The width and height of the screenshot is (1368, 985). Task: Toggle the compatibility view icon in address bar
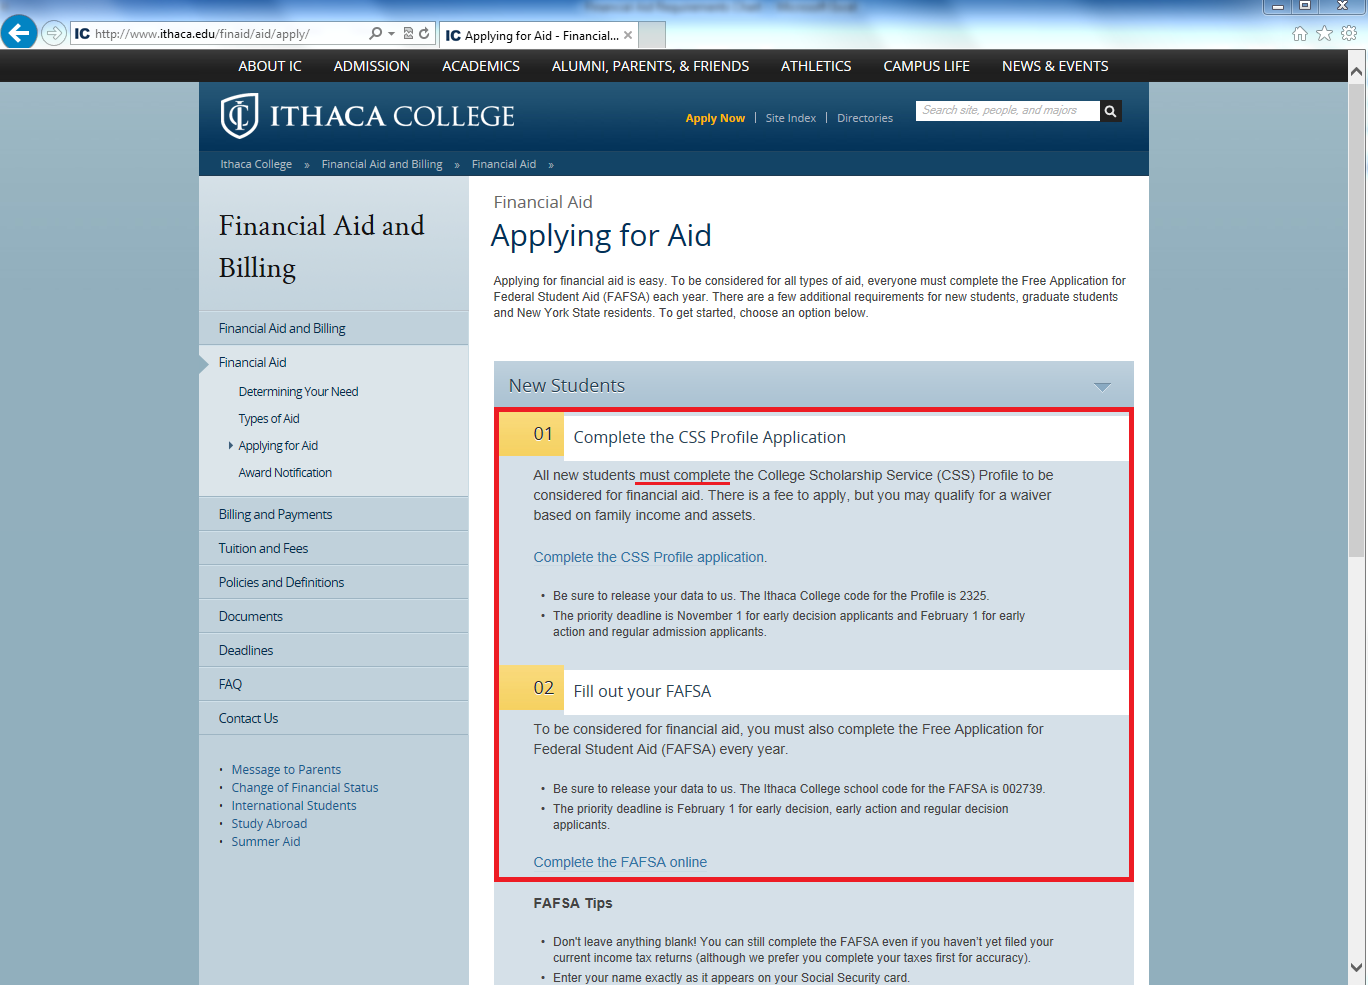point(408,33)
